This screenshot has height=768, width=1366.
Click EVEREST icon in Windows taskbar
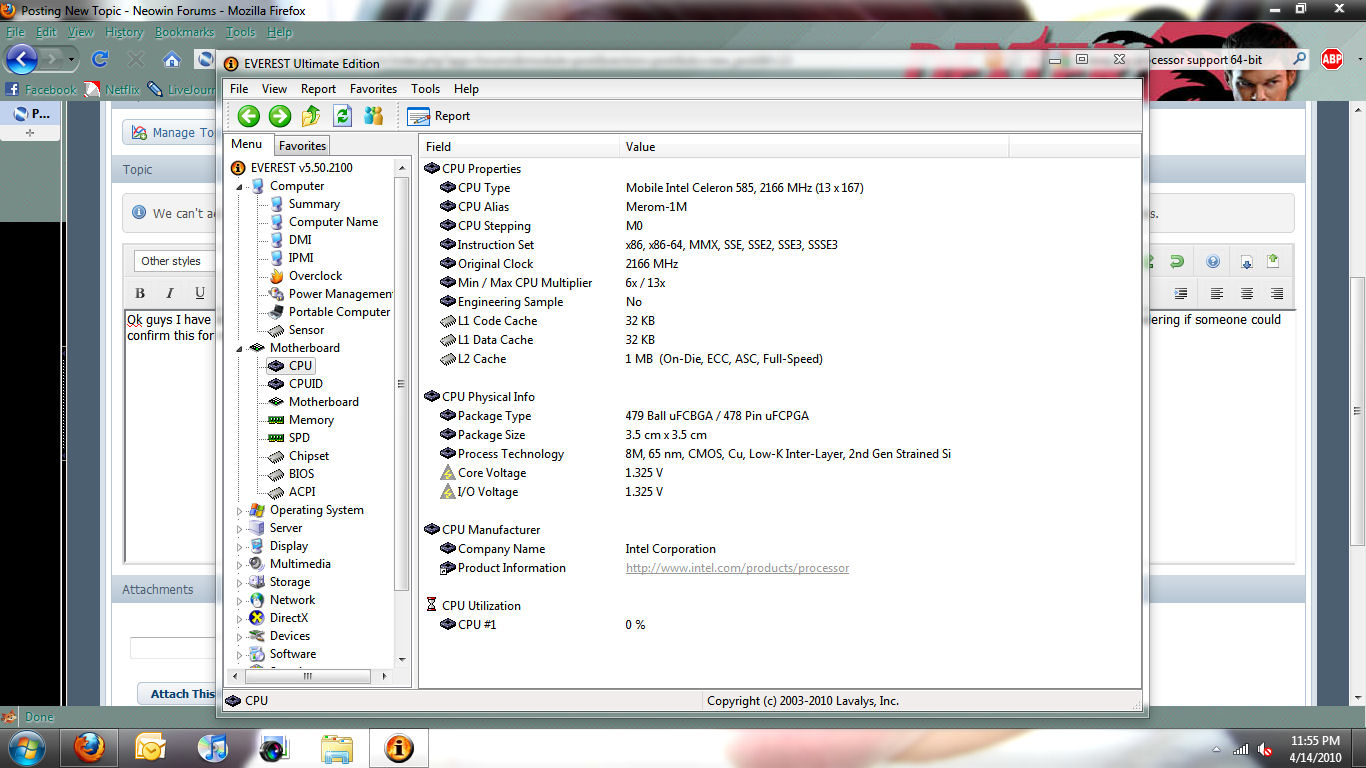[x=399, y=747]
